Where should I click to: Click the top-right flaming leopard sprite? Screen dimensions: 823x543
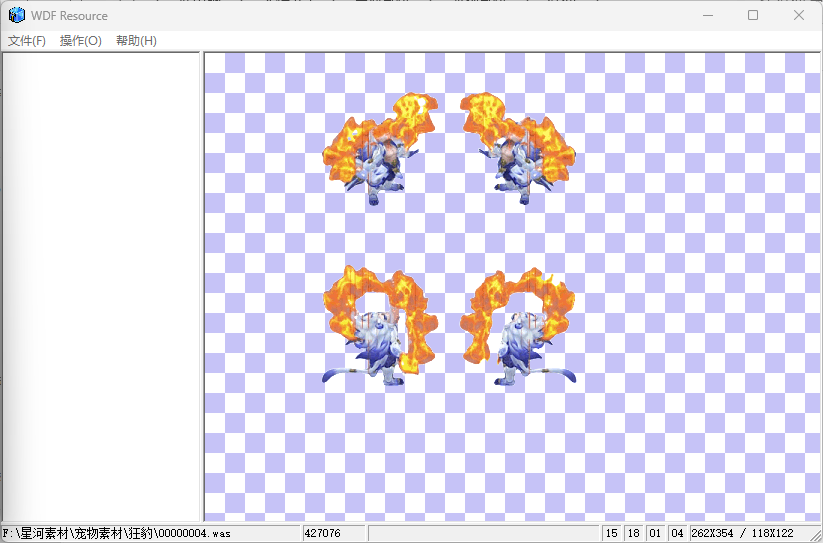point(517,148)
